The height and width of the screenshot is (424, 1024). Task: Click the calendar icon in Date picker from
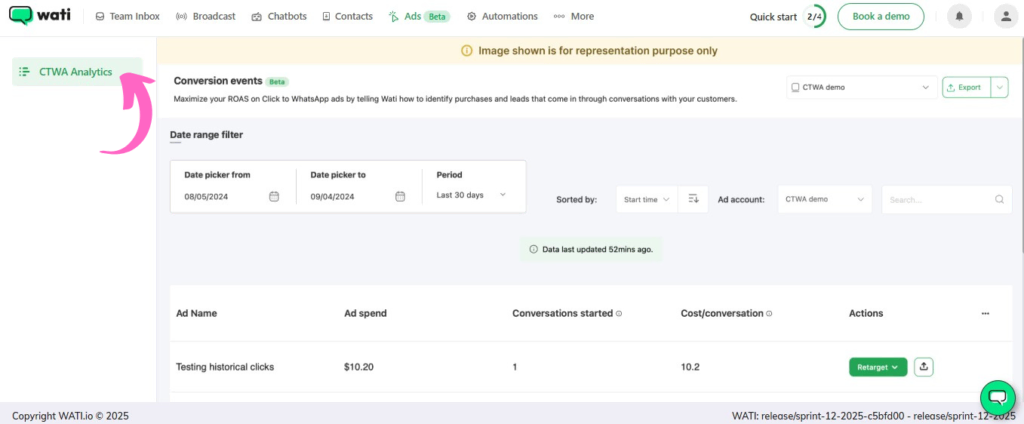(274, 196)
